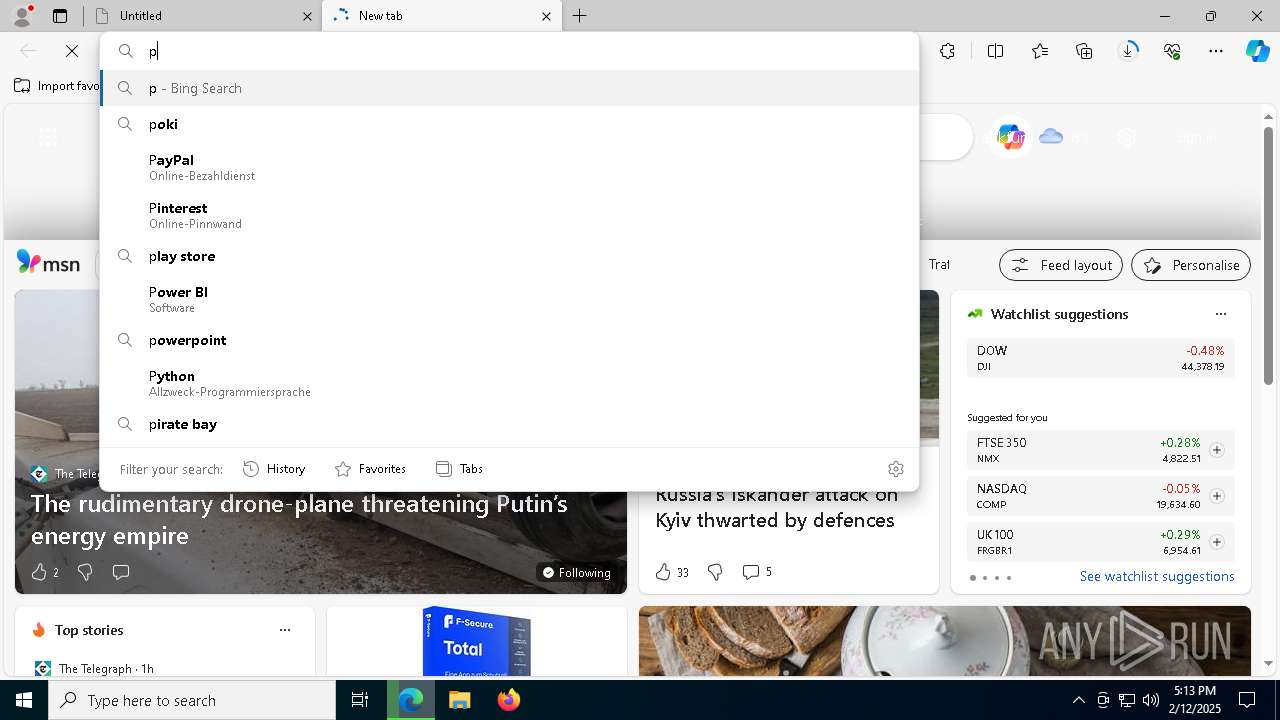
Task: Open Task View on the taskbar
Action: (x=360, y=700)
